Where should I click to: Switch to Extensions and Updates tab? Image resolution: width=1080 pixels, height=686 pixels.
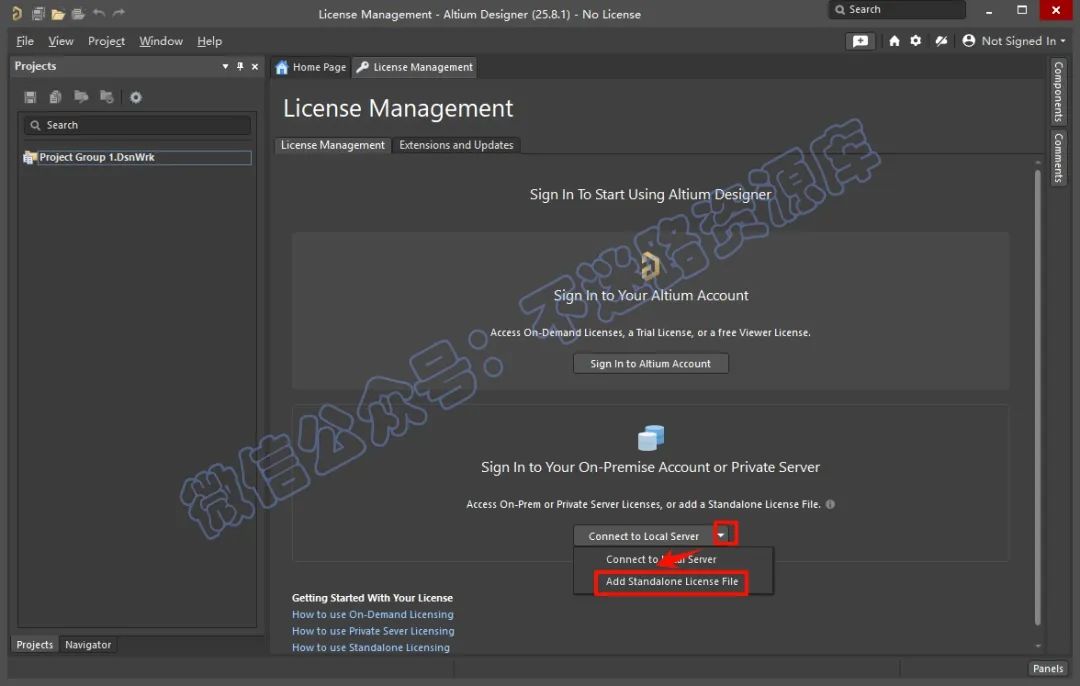(456, 145)
